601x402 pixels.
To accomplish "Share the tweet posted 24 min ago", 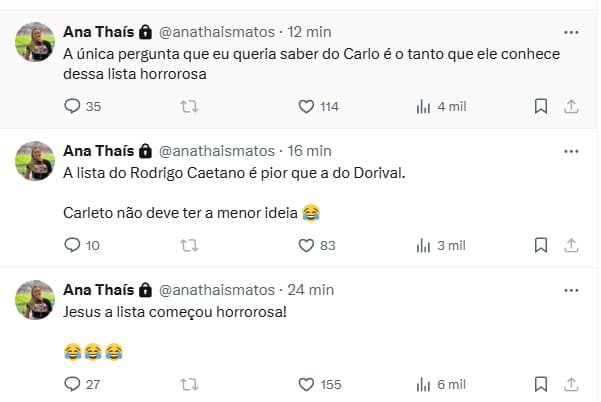I will click(571, 384).
